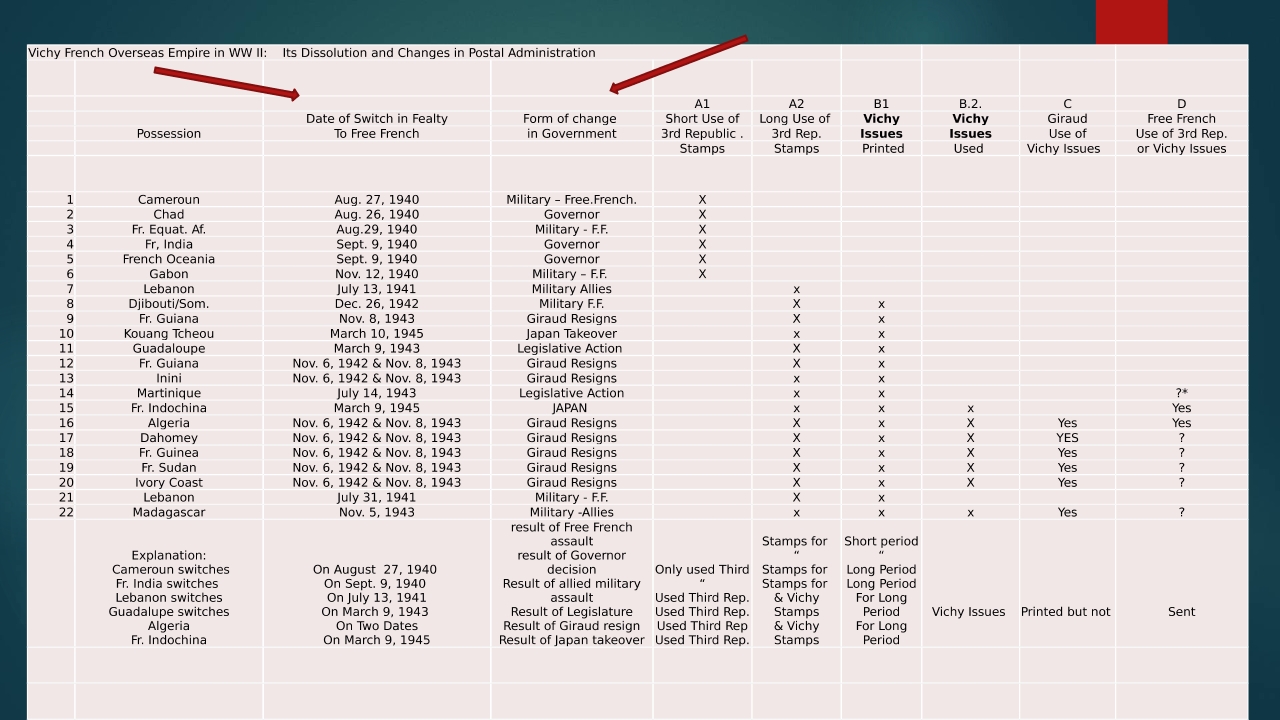
Task: Select the date 'July 14, 1943'
Action: (377, 394)
